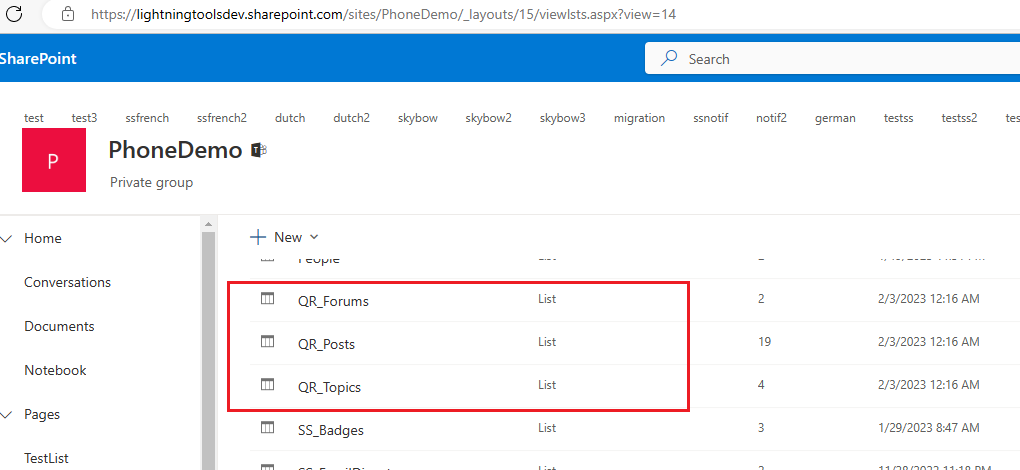Open the QR_Forums list
Image resolution: width=1020 pixels, height=470 pixels.
(x=333, y=301)
